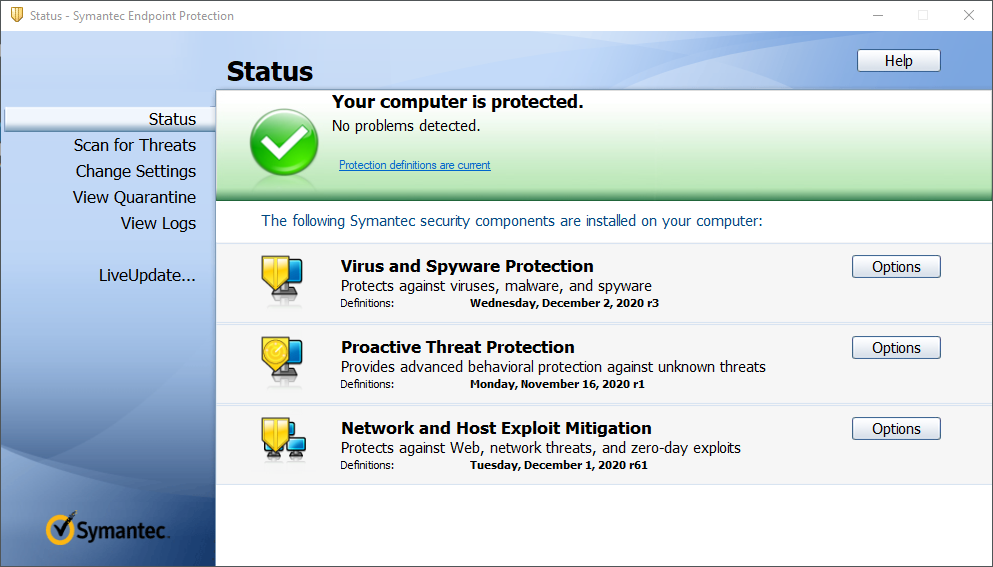Minimize the Symantec Endpoint Protection window

pos(876,15)
